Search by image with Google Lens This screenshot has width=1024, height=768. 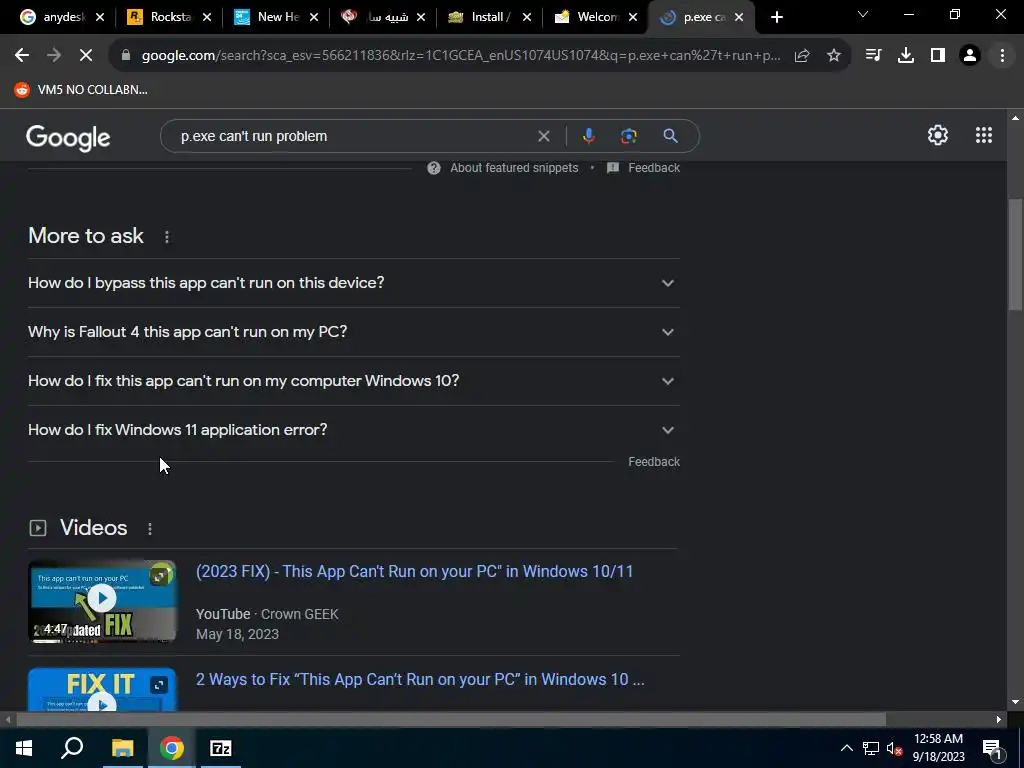coord(628,136)
